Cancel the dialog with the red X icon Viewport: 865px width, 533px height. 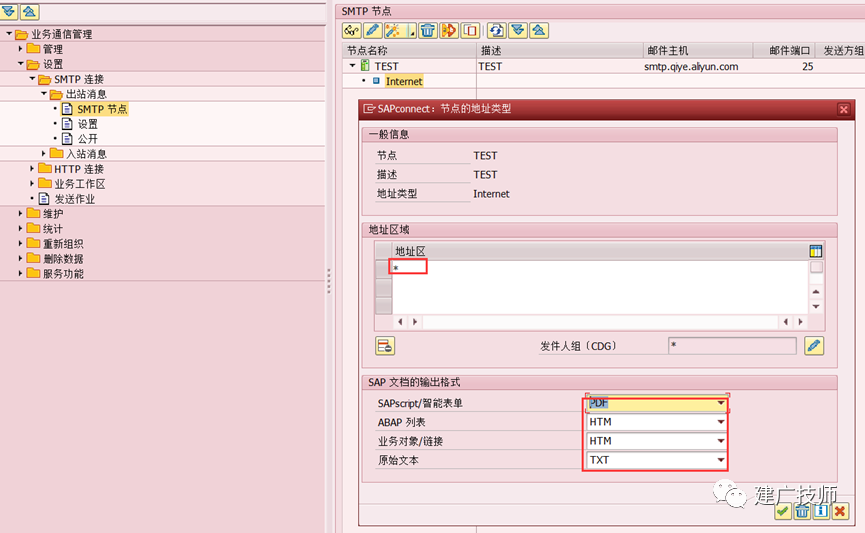(x=840, y=511)
